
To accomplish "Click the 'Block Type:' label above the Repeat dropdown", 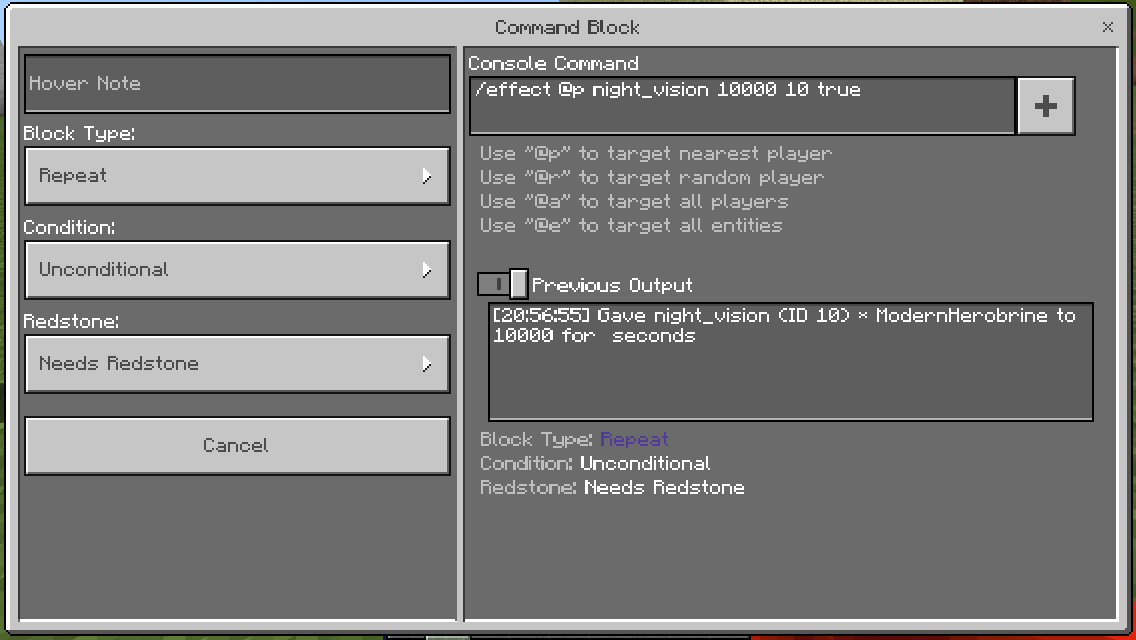I will pos(79,133).
